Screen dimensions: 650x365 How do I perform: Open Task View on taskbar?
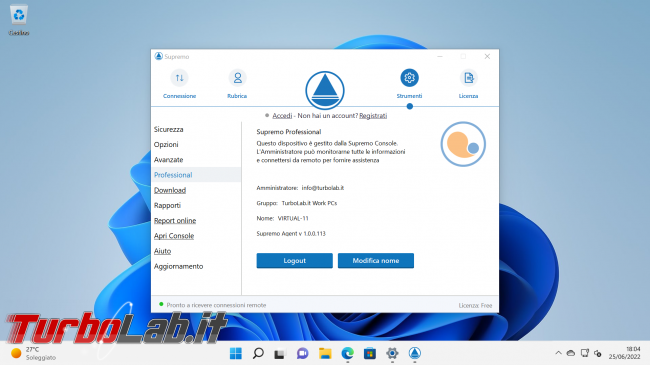pyautogui.click(x=280, y=353)
